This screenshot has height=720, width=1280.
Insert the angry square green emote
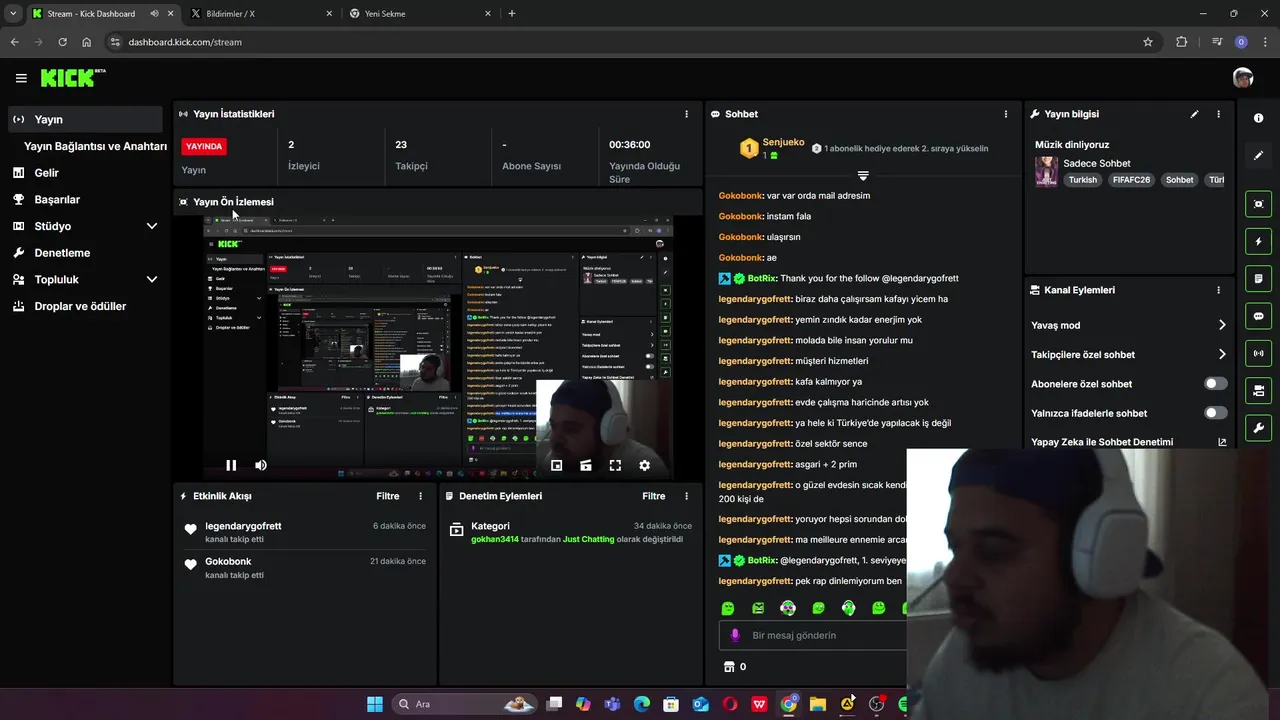pos(758,608)
